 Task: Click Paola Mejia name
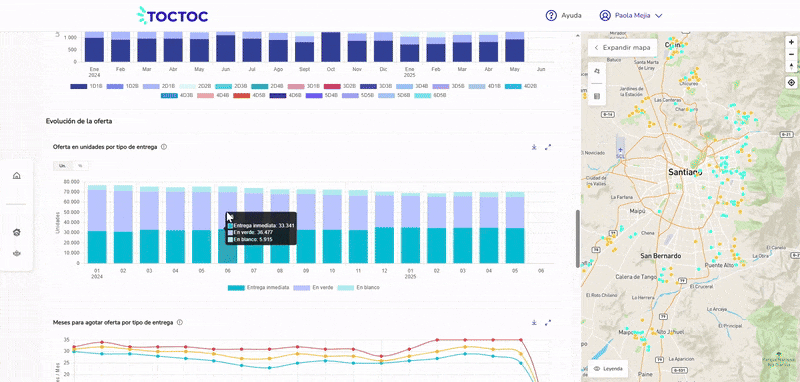(632, 16)
